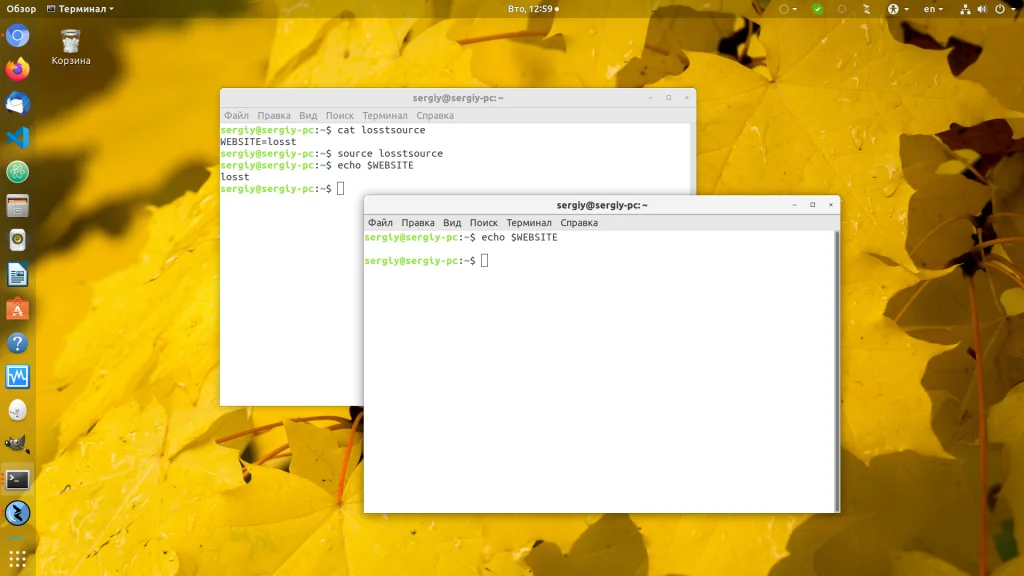Image resolution: width=1024 pixels, height=576 pixels.
Task: Open the Корзина trash desktop icon
Action: click(71, 47)
